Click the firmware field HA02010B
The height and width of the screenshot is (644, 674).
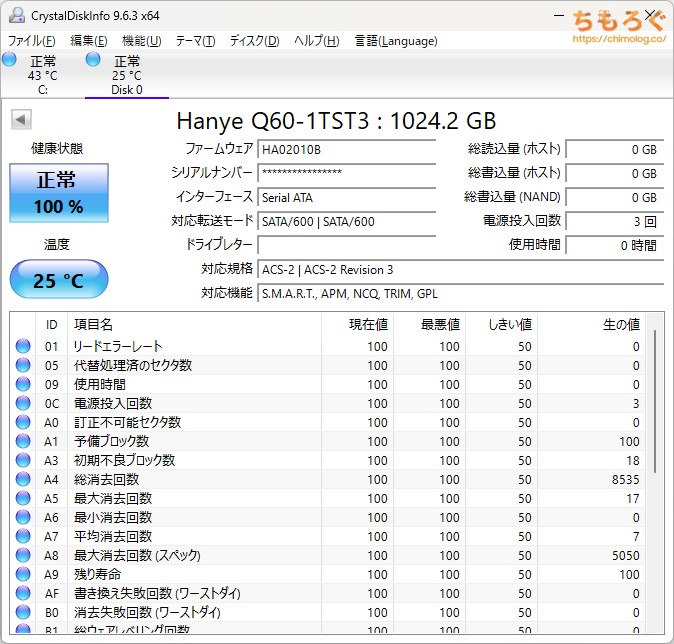tap(346, 150)
